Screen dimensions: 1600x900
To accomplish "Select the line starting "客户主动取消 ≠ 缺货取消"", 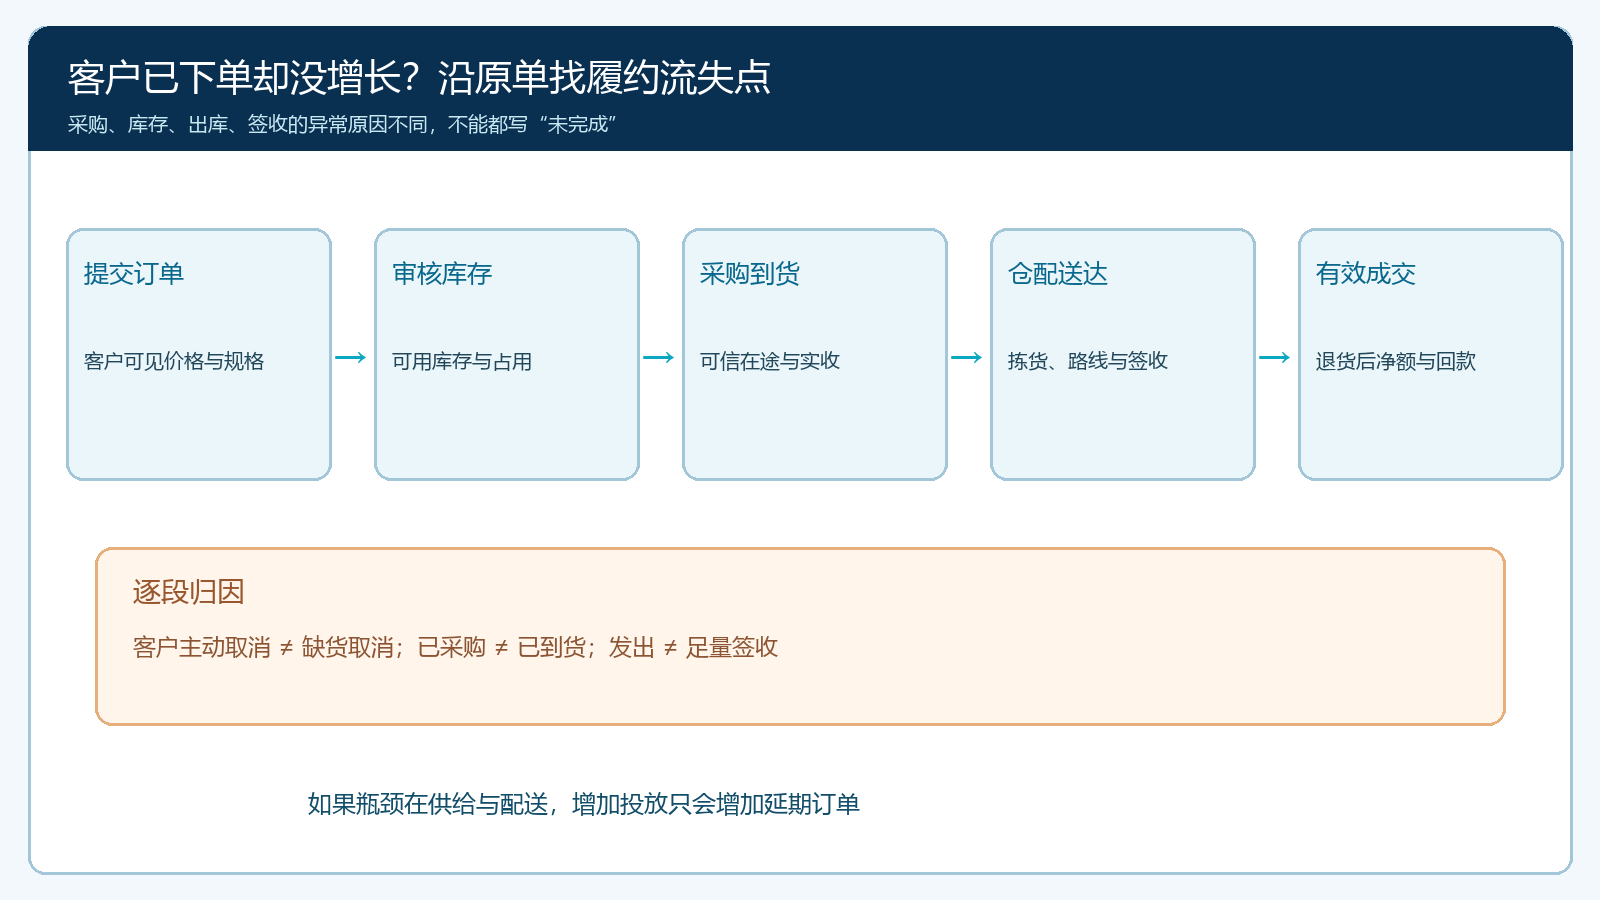I will pyautogui.click(x=455, y=648).
